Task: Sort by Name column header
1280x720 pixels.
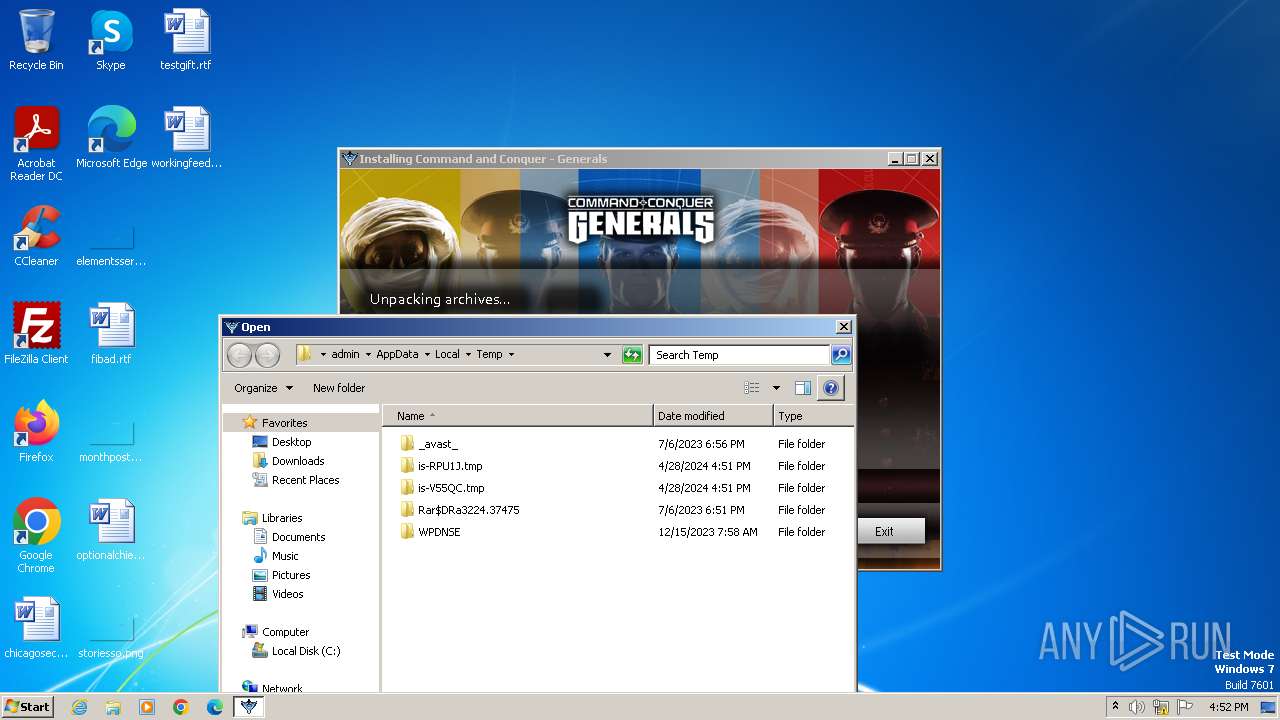Action: (517, 416)
